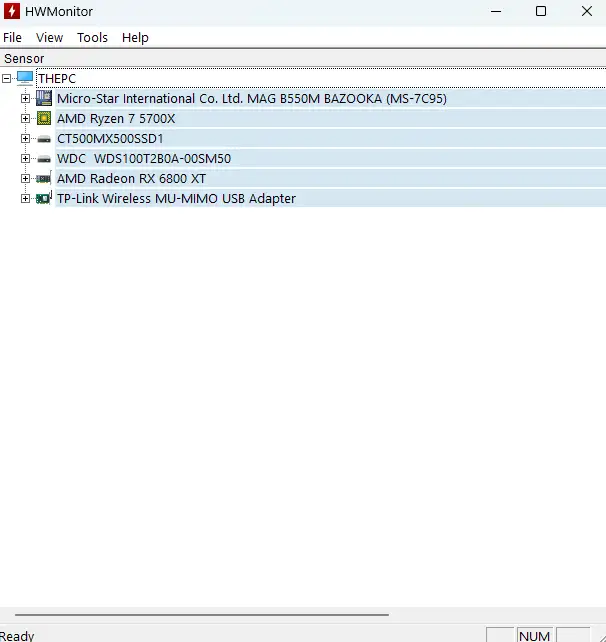Click the Radeon RX 6800 XT graphics card icon

point(43,179)
